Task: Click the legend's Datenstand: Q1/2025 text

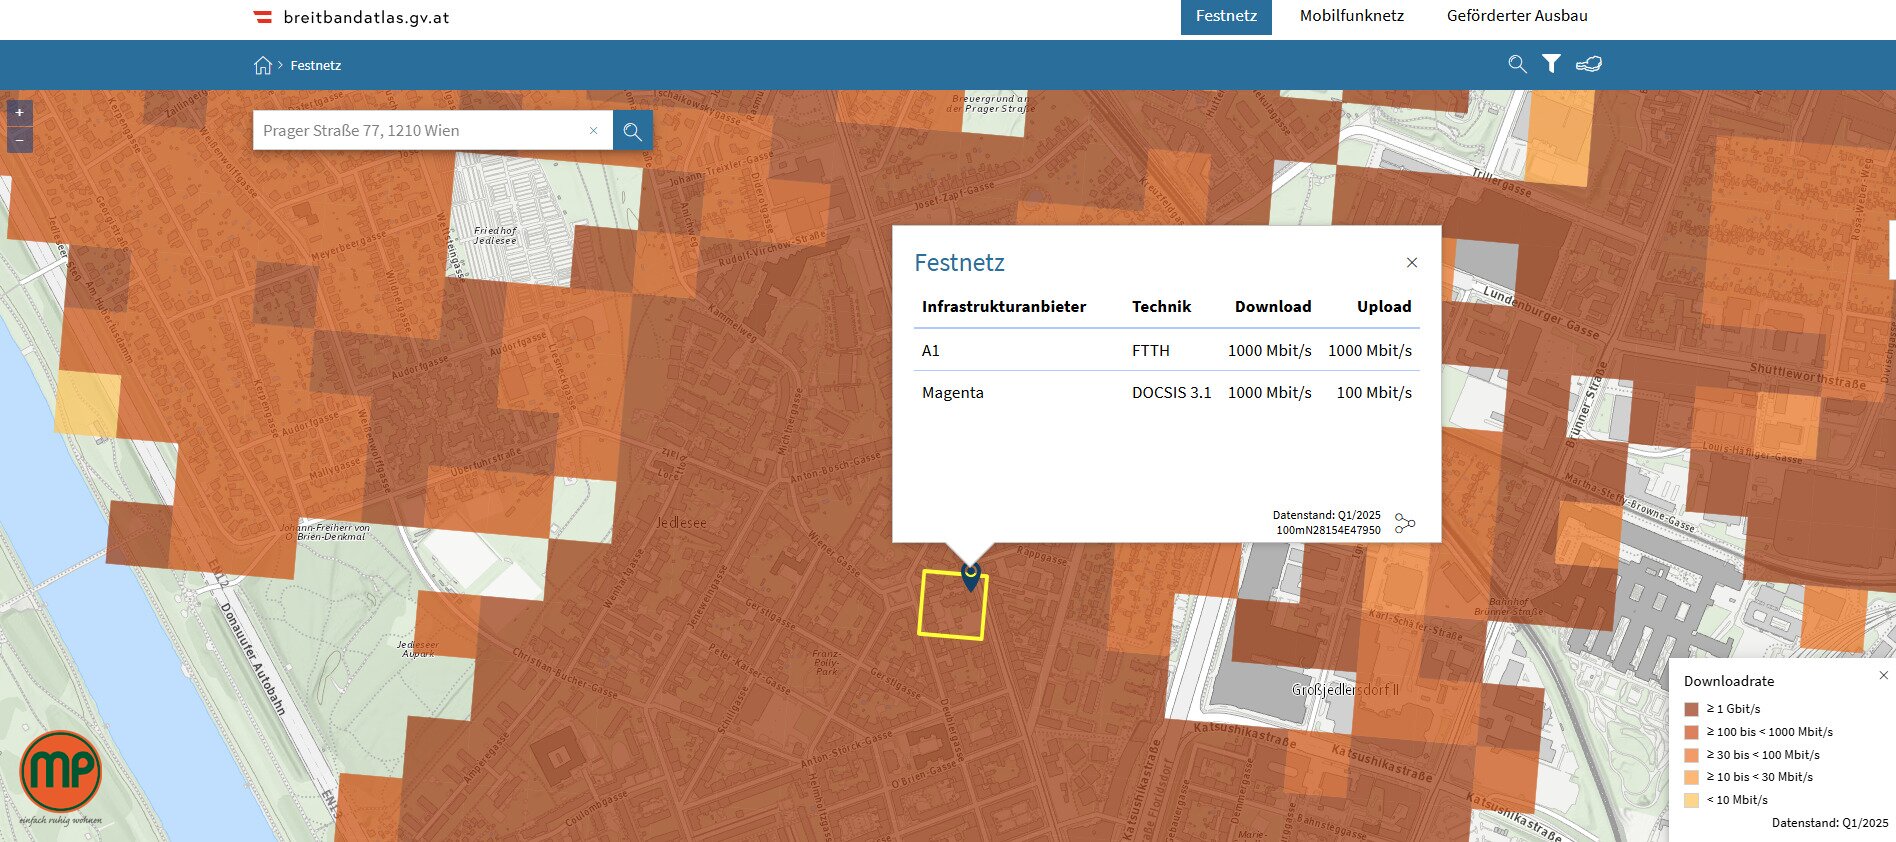Action: [1830, 823]
